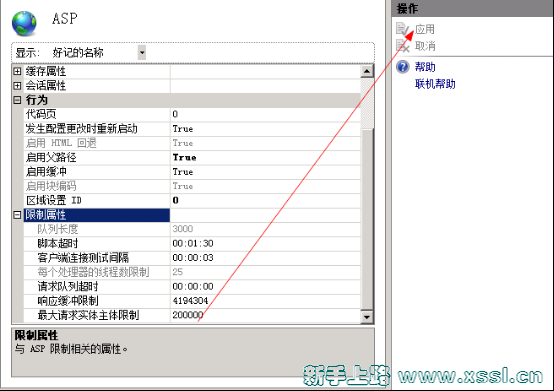The height and width of the screenshot is (391, 554).
Task: Click the ASP globe icon
Action: (x=24, y=23)
